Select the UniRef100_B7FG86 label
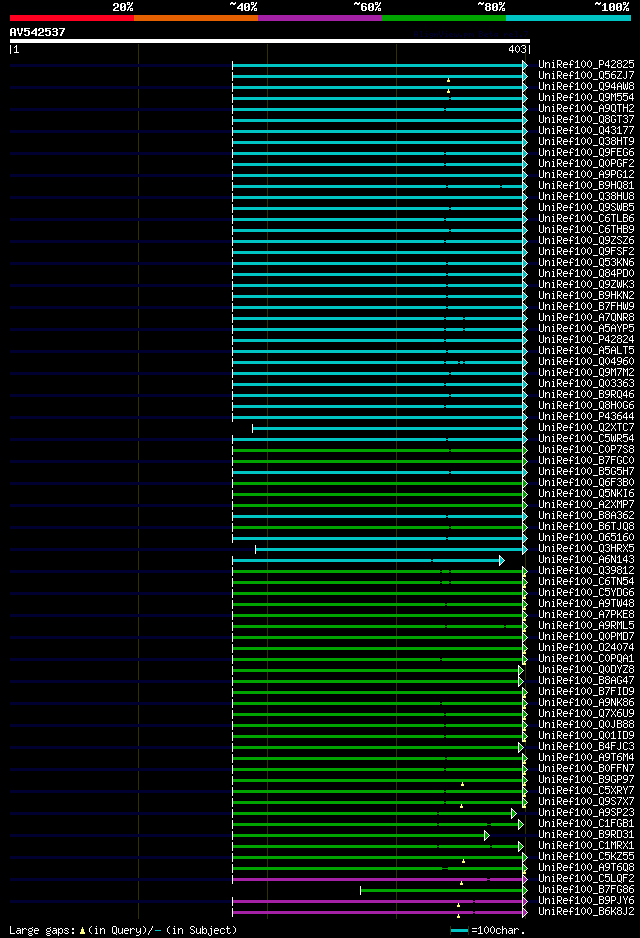Viewport: 640px width, 938px height. [586, 890]
